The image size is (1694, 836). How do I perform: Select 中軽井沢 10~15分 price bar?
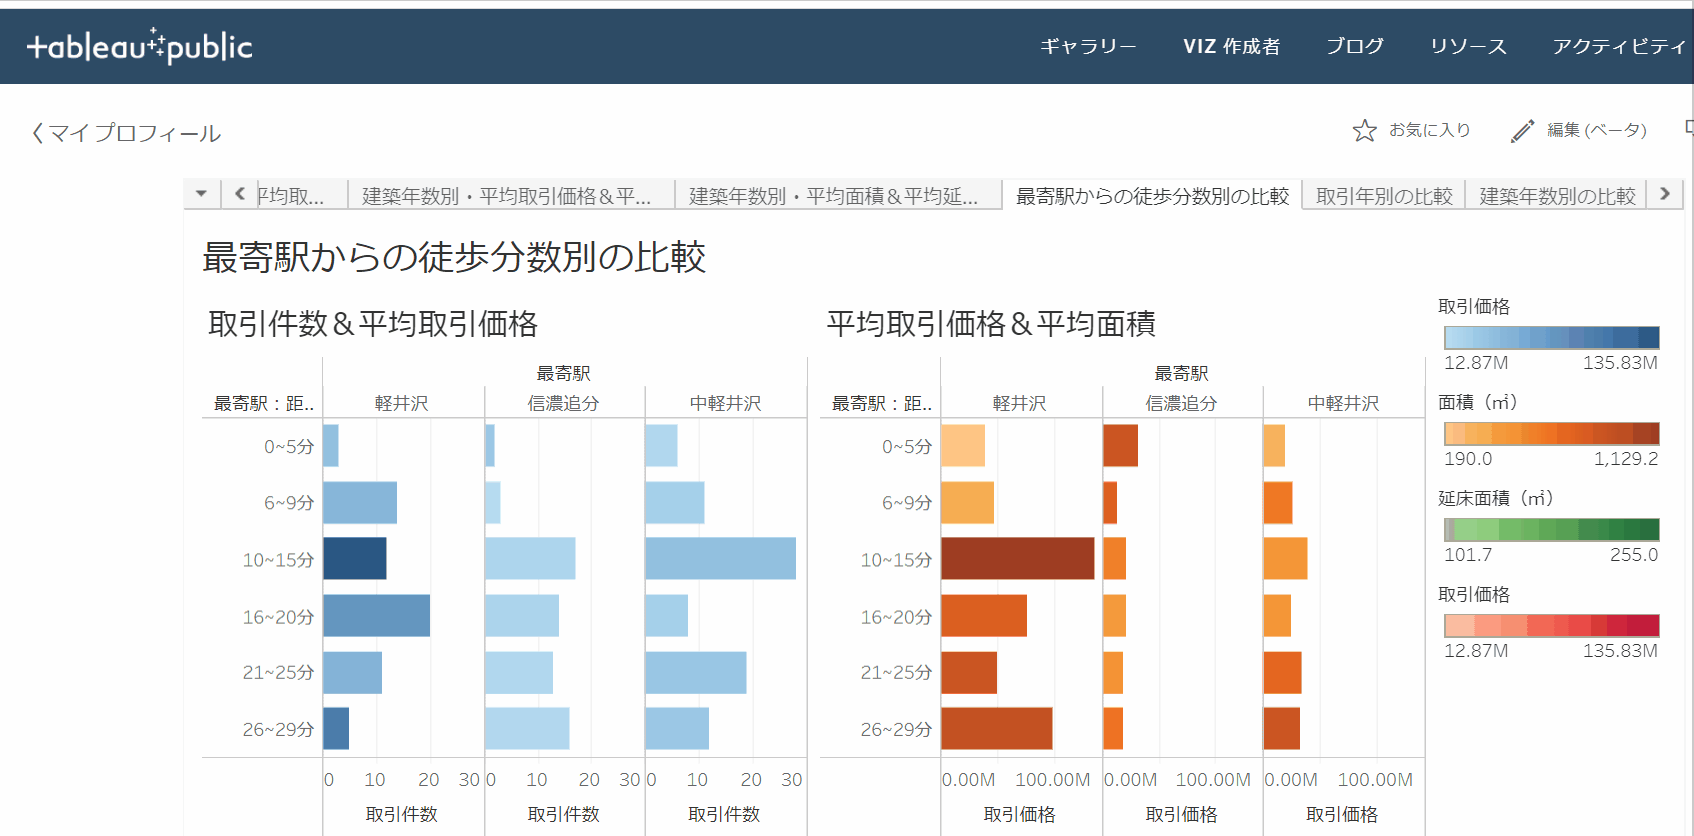pos(1286,559)
